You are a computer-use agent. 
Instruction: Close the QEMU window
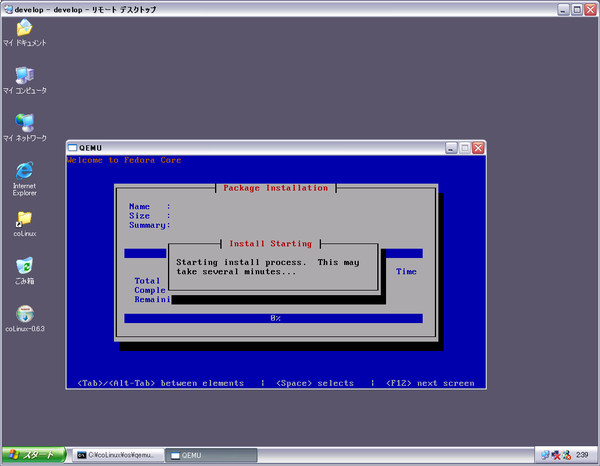478,148
